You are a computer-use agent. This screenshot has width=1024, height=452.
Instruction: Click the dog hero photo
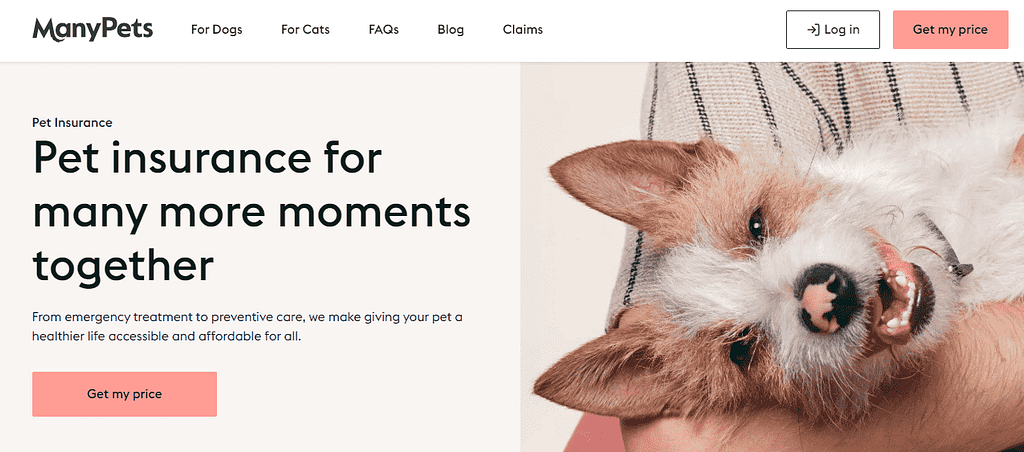772,257
